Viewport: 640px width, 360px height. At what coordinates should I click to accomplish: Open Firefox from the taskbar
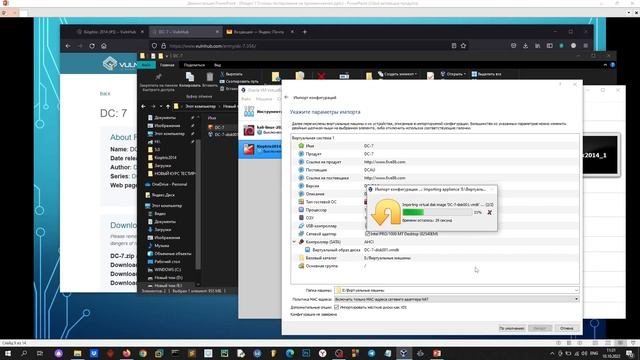coord(127,353)
